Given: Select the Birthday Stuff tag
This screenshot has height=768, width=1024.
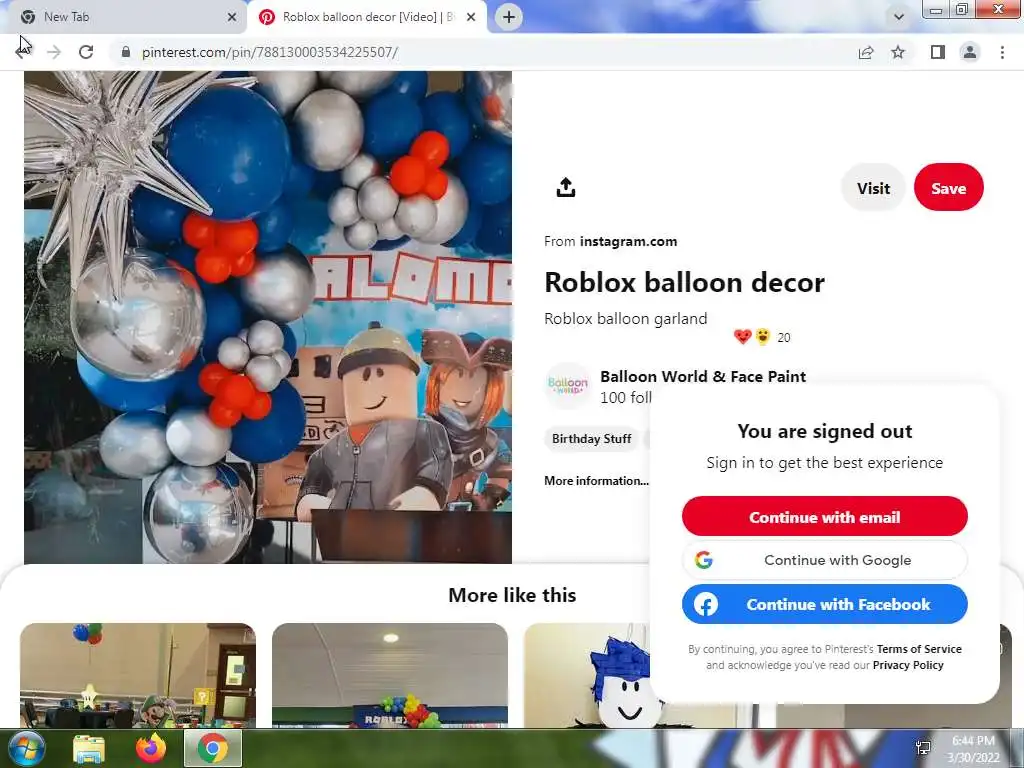Looking at the screenshot, I should pyautogui.click(x=591, y=439).
